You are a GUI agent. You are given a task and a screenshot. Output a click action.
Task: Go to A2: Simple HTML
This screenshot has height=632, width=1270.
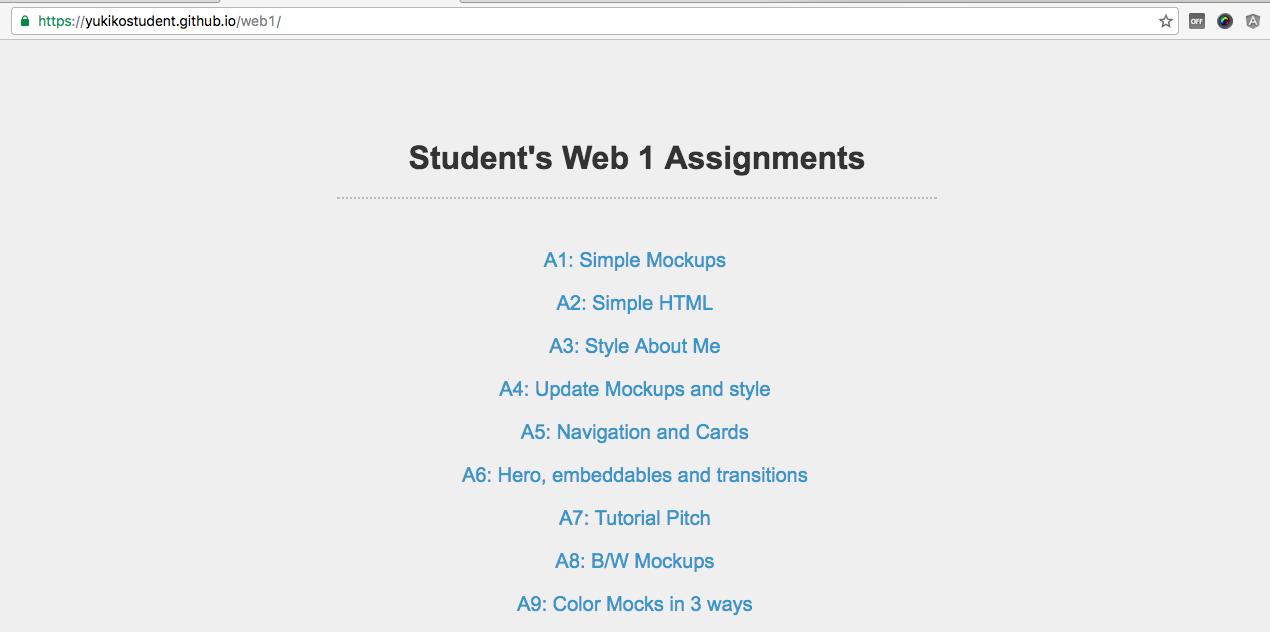click(x=635, y=303)
